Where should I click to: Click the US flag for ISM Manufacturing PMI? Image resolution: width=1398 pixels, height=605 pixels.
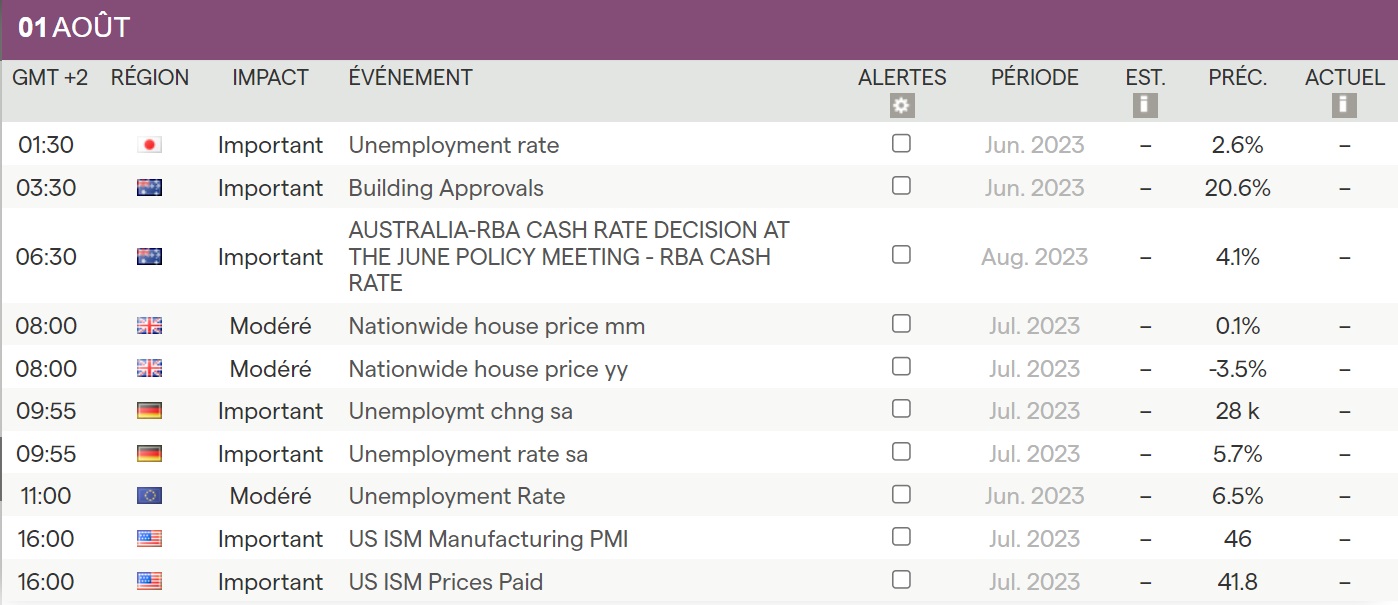point(149,539)
